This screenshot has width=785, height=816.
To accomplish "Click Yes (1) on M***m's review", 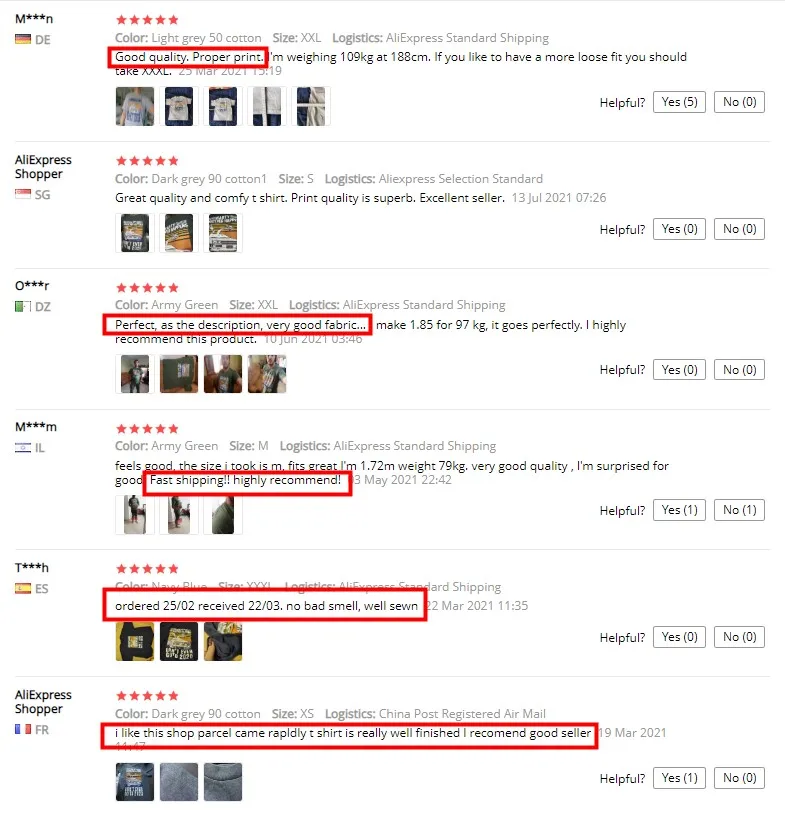I will click(679, 510).
